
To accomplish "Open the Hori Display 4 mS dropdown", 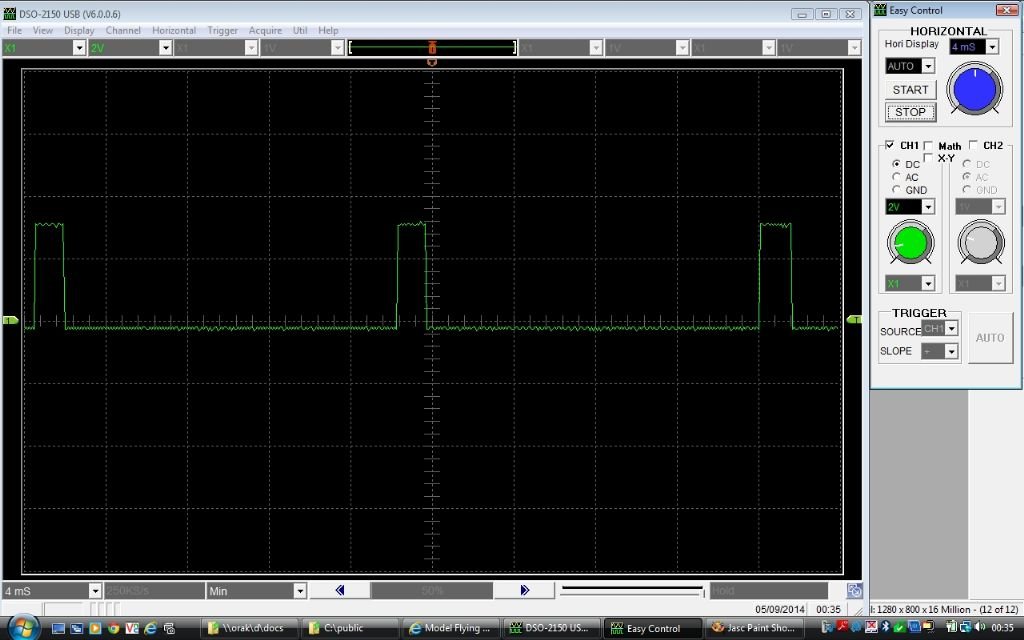I will pyautogui.click(x=991, y=47).
